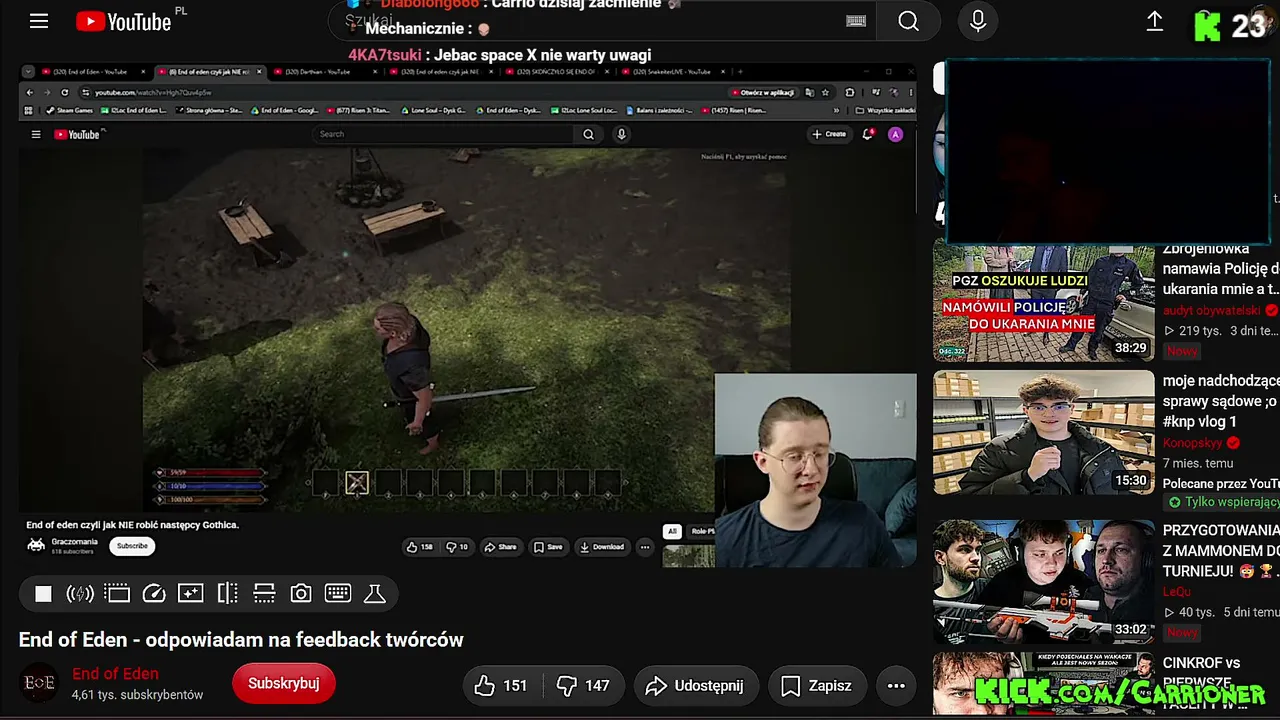The width and height of the screenshot is (1280, 720).
Task: Click the sparkle screen icon in the floating toolbar
Action: [x=190, y=594]
